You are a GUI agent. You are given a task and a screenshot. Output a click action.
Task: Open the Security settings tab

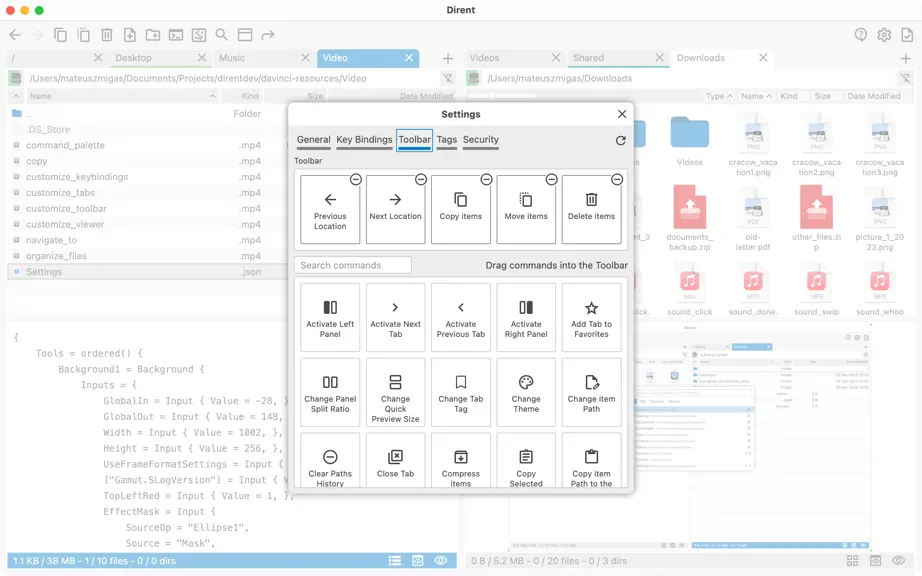(x=480, y=140)
